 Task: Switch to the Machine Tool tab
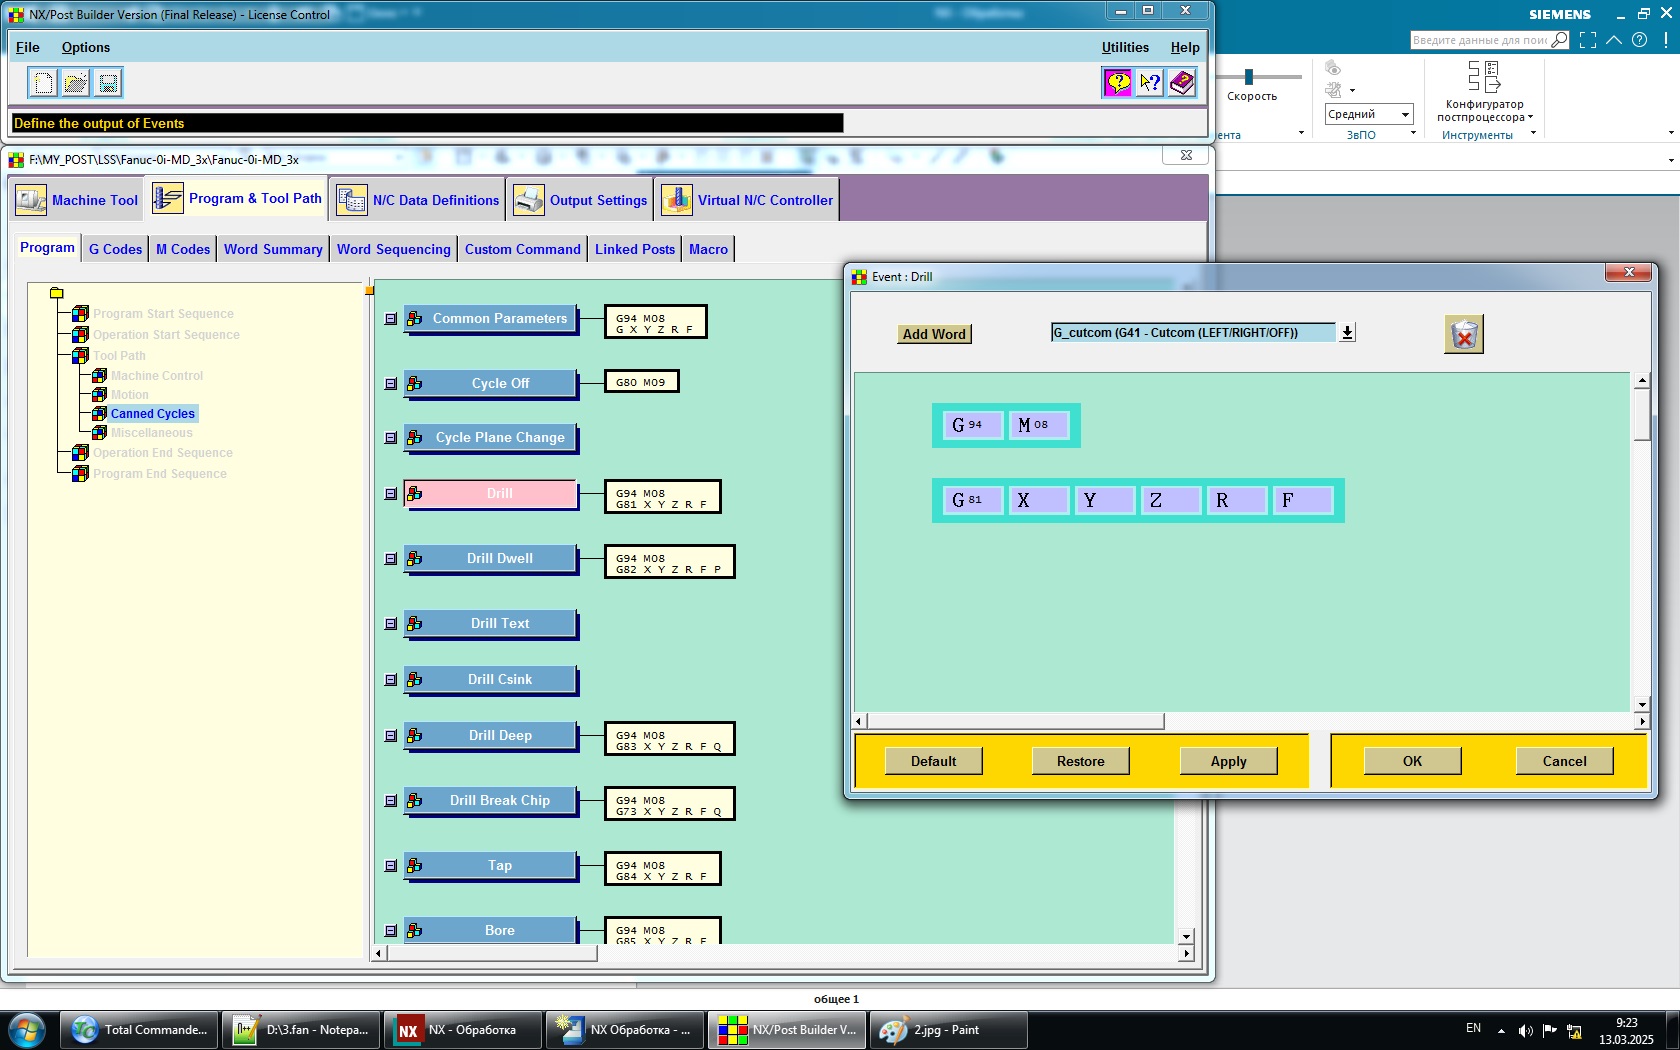coord(77,200)
